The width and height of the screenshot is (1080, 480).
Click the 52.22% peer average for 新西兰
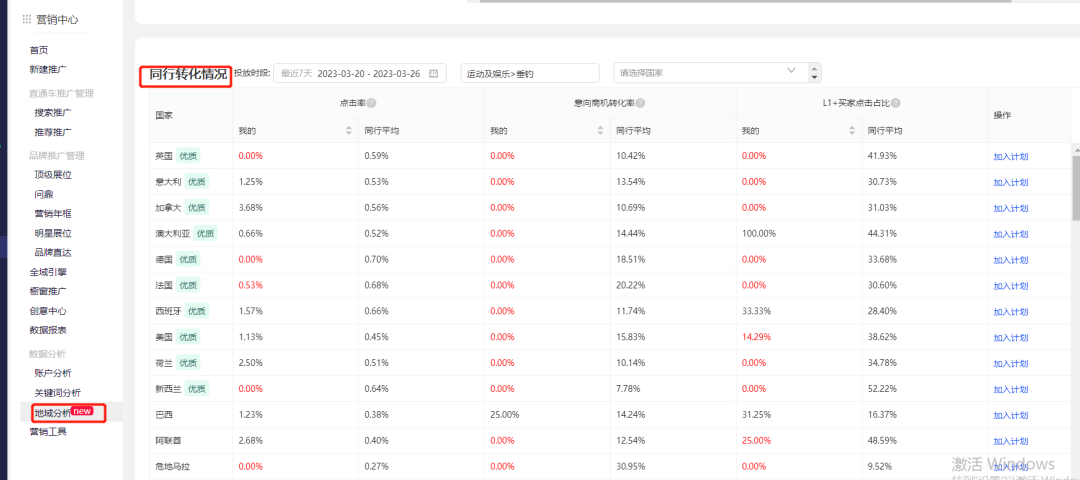coord(882,390)
